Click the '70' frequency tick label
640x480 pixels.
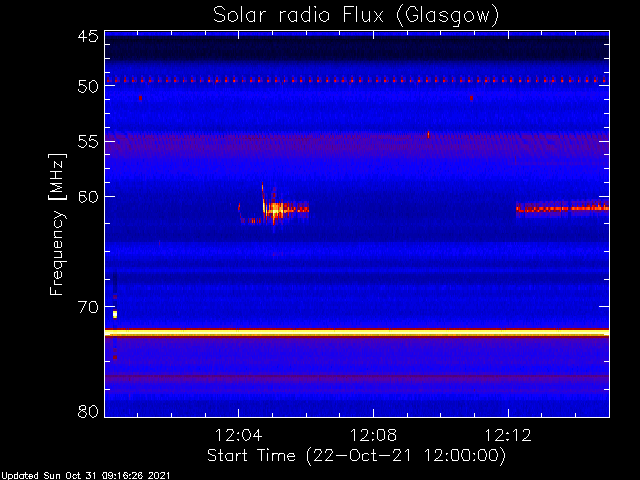coord(88,307)
